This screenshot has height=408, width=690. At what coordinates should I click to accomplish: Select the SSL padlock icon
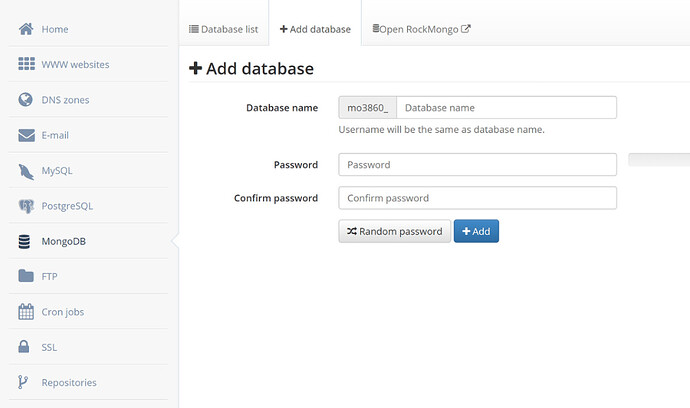pos(24,346)
